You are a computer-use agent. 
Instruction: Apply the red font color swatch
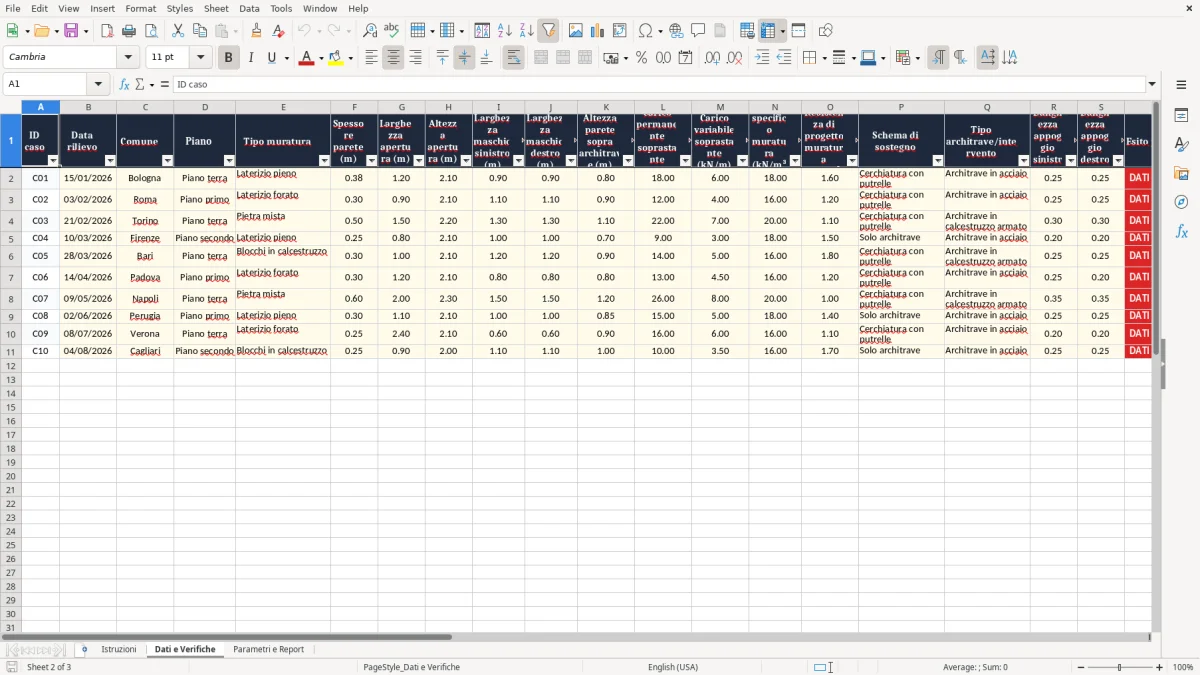tap(306, 58)
